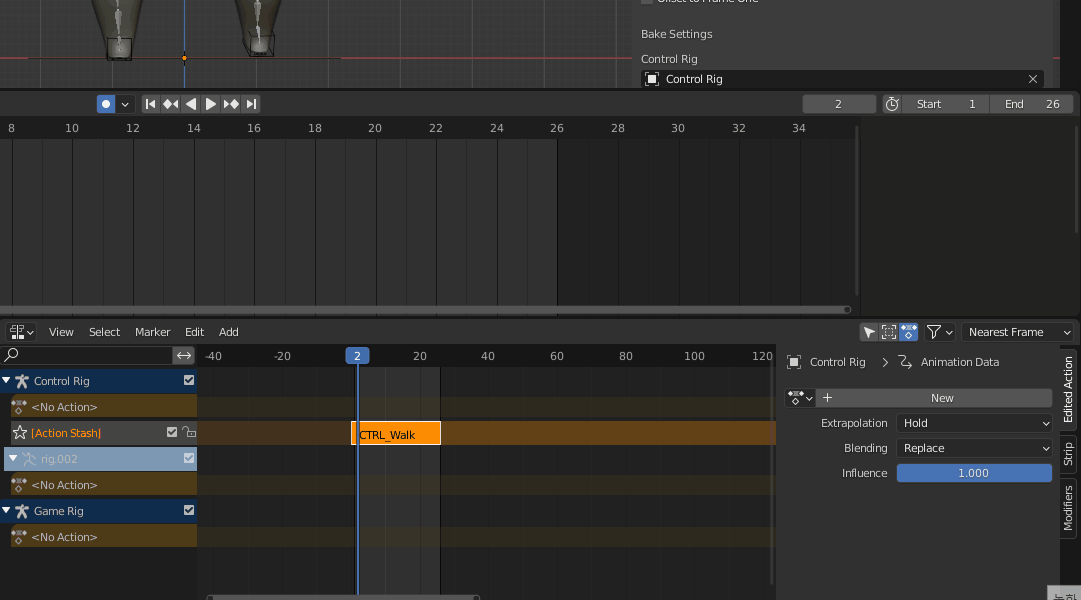
Task: Click the Control Rig object field
Action: tap(842, 79)
